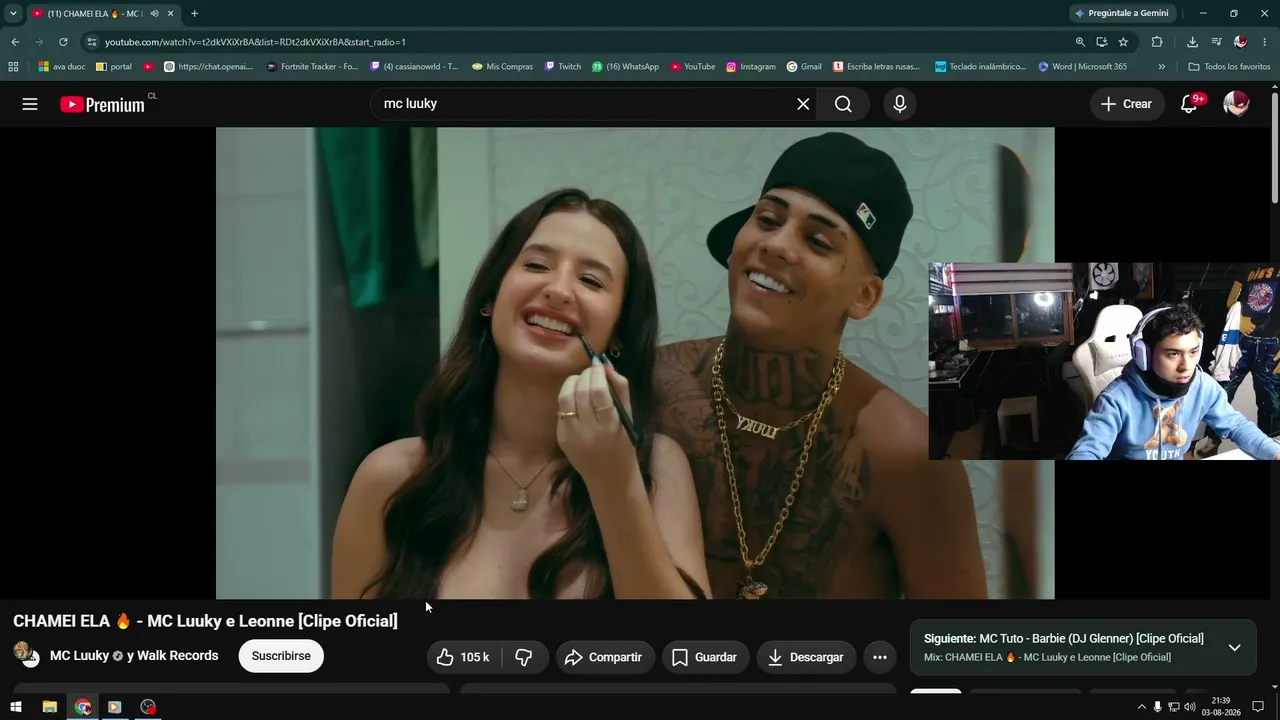This screenshot has height=720, width=1280.
Task: Open the Chrome extensions puzzle icon
Action: tap(1157, 42)
